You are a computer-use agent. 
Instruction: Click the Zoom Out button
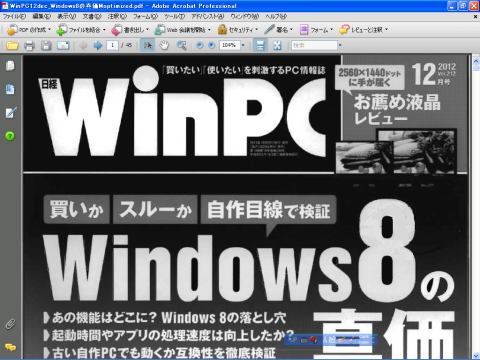pyautogui.click(x=200, y=45)
